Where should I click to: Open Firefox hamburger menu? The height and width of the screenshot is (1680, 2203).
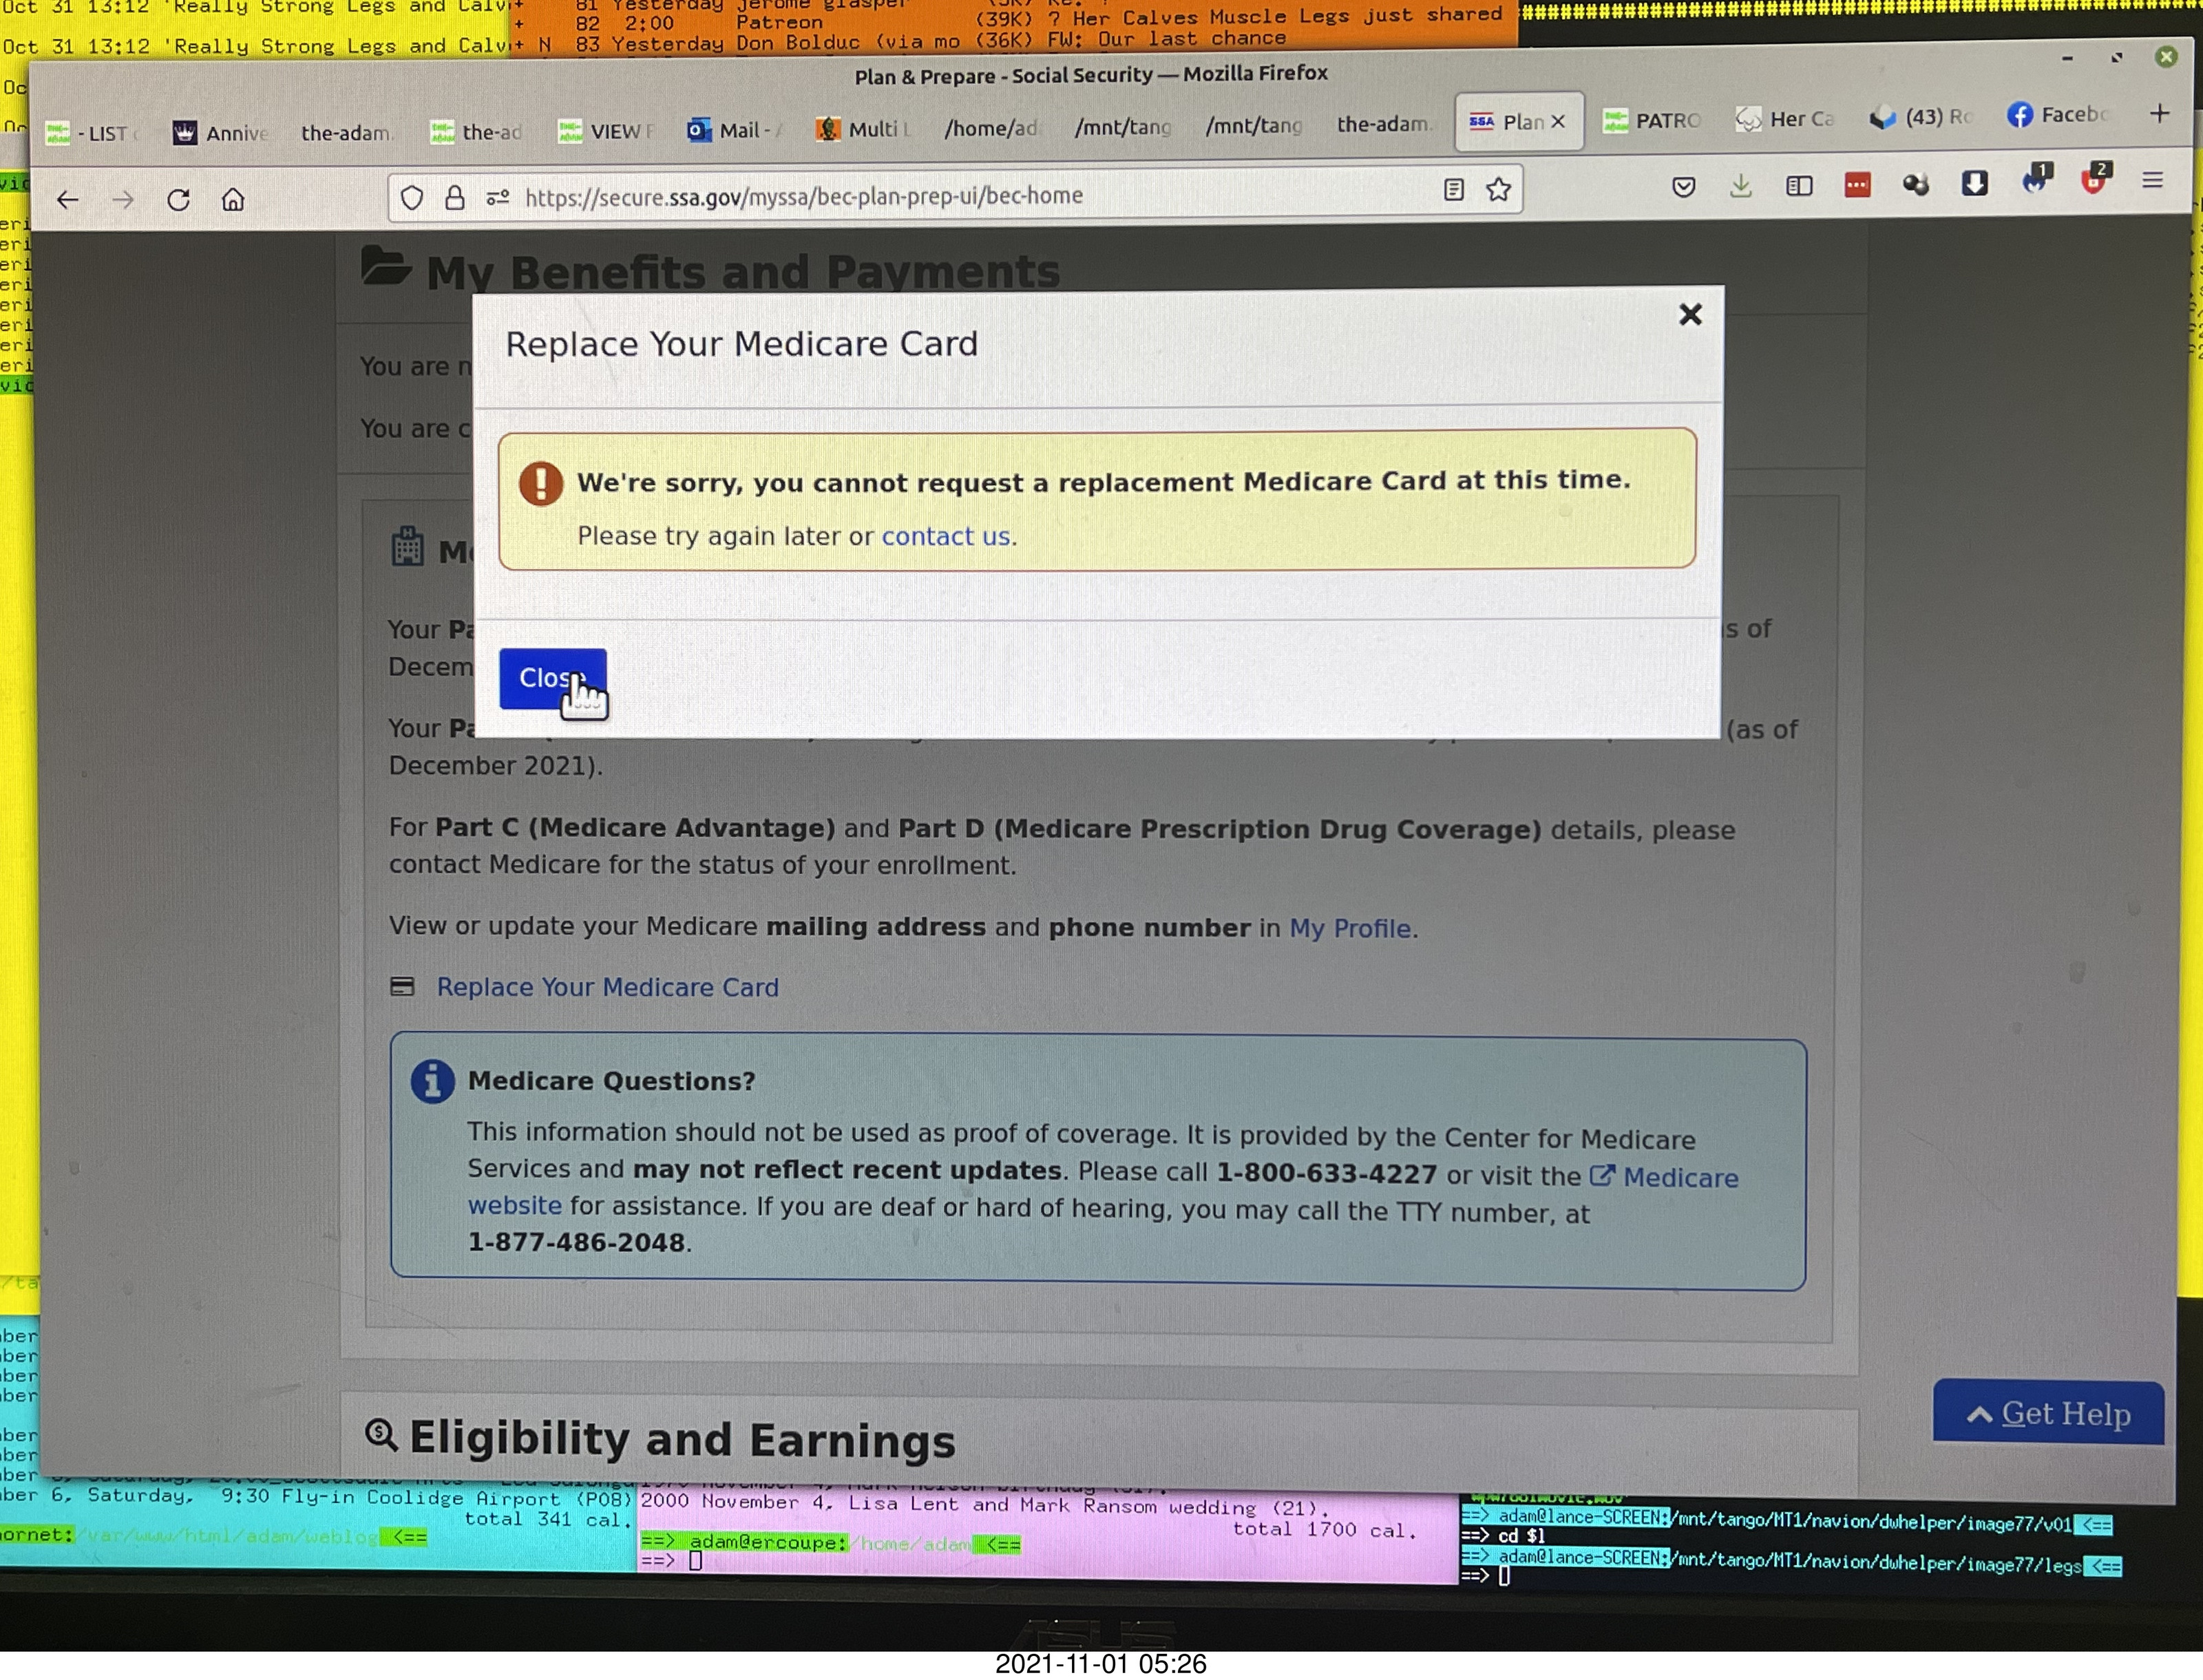point(2152,181)
